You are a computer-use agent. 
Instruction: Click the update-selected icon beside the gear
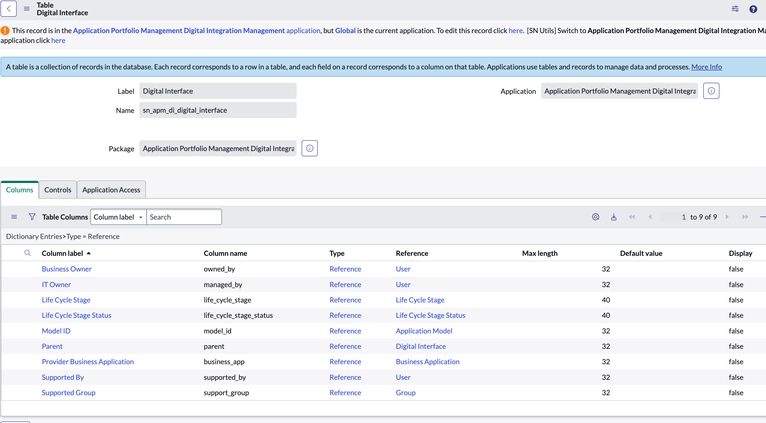pos(614,217)
